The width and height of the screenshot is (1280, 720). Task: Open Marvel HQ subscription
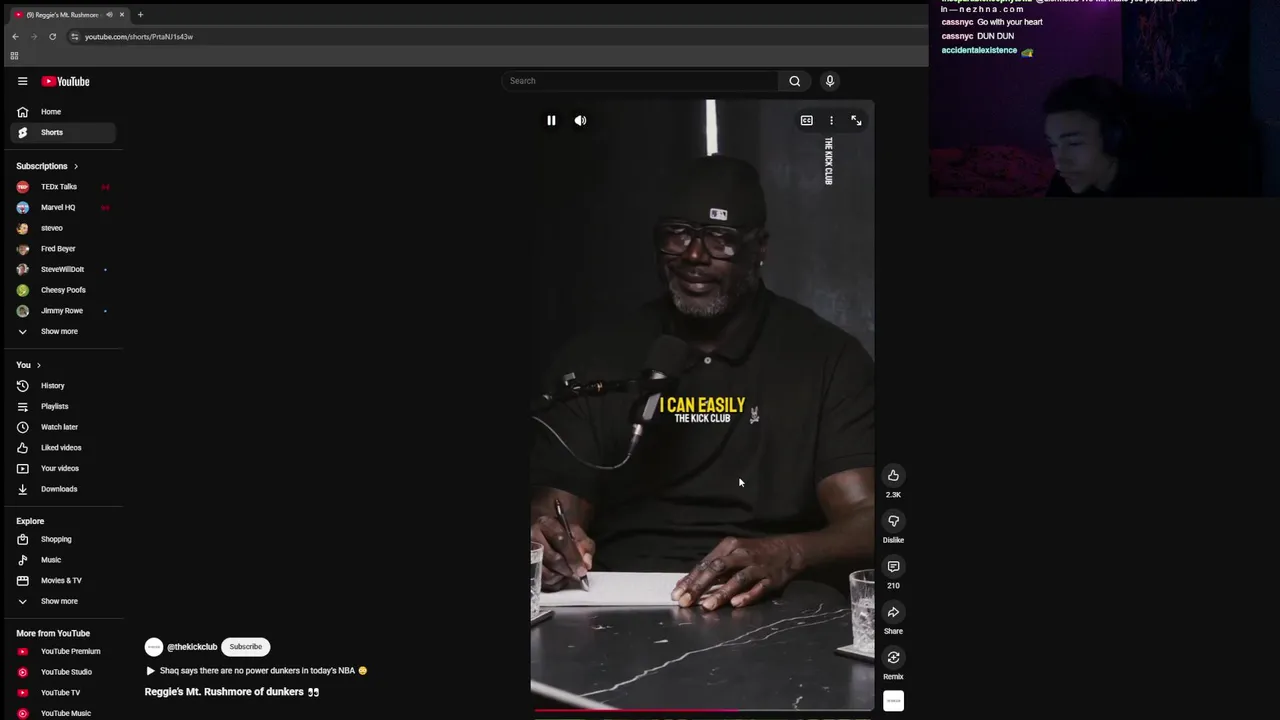tap(63, 207)
